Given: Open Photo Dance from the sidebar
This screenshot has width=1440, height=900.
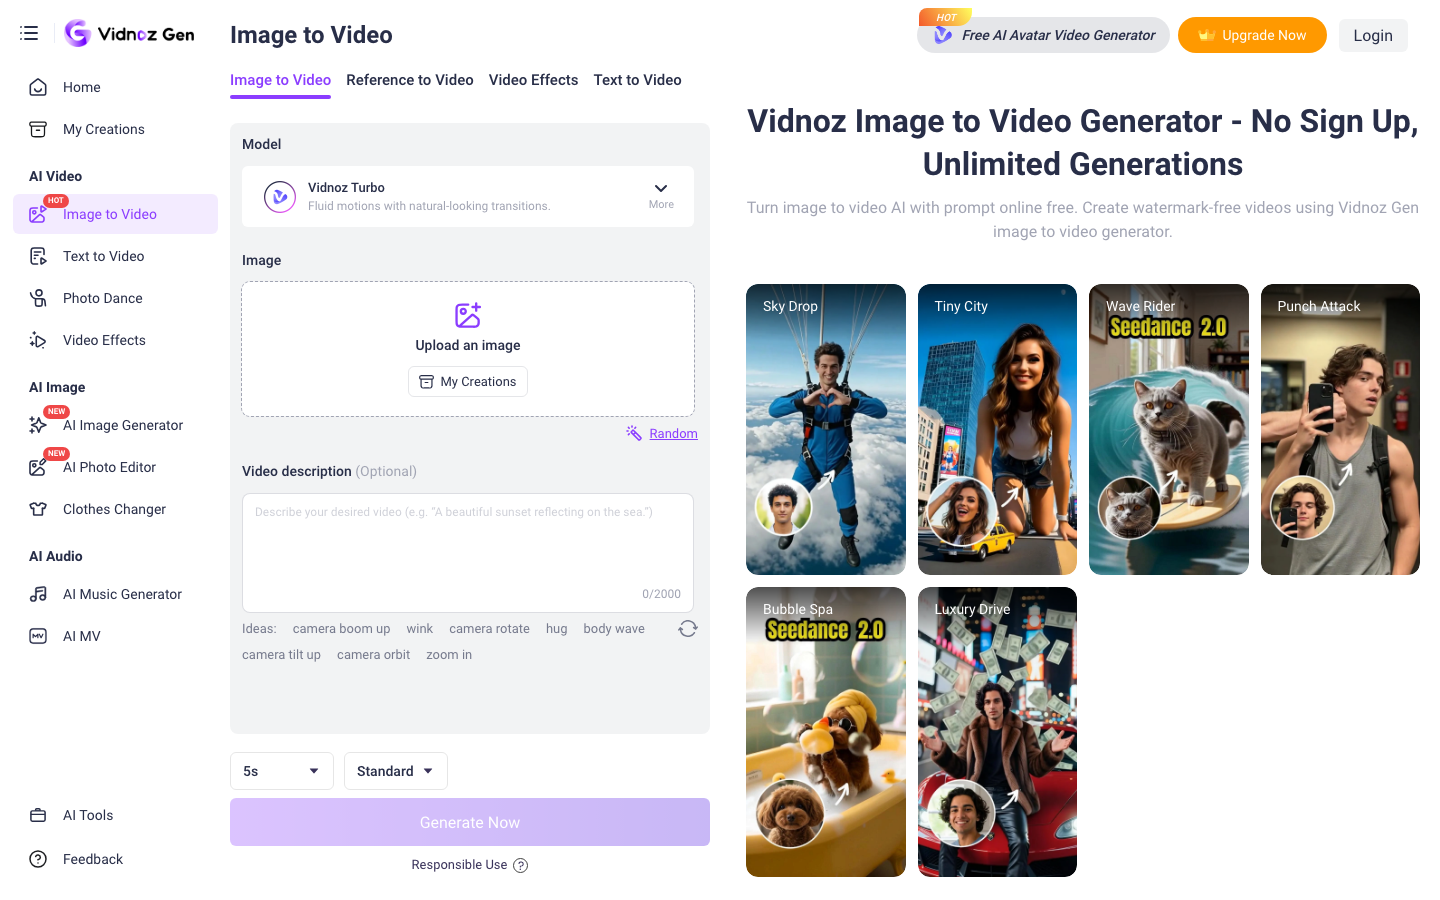Looking at the screenshot, I should click(115, 298).
